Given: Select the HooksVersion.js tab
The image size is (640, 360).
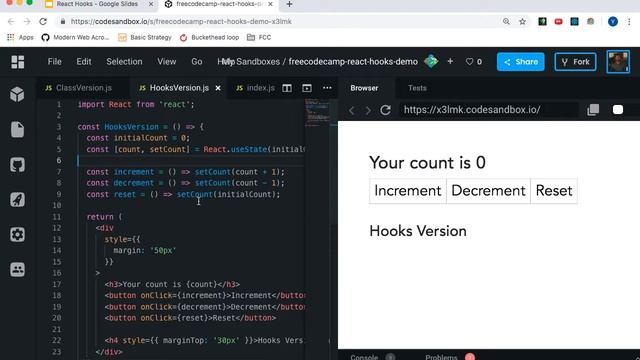Looking at the screenshot, I should coord(179,88).
